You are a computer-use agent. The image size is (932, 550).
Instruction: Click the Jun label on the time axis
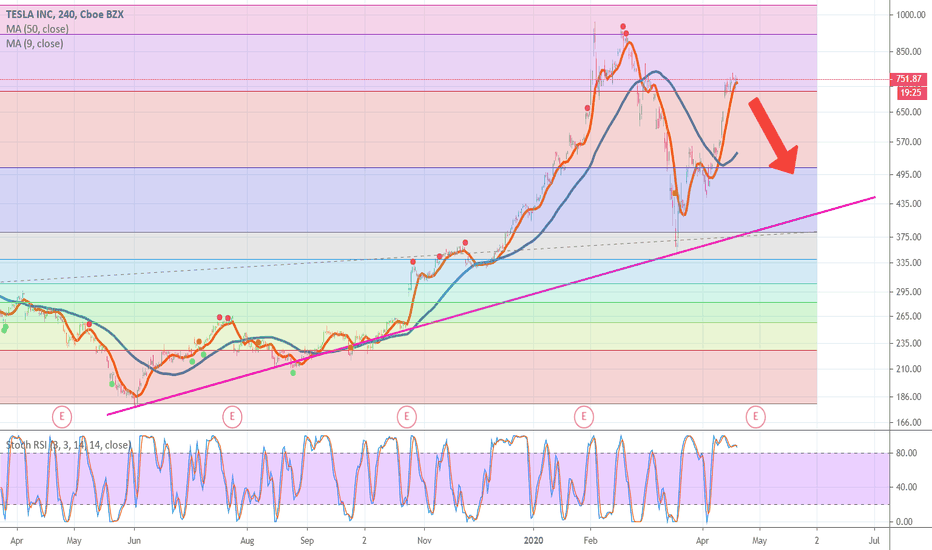click(134, 540)
